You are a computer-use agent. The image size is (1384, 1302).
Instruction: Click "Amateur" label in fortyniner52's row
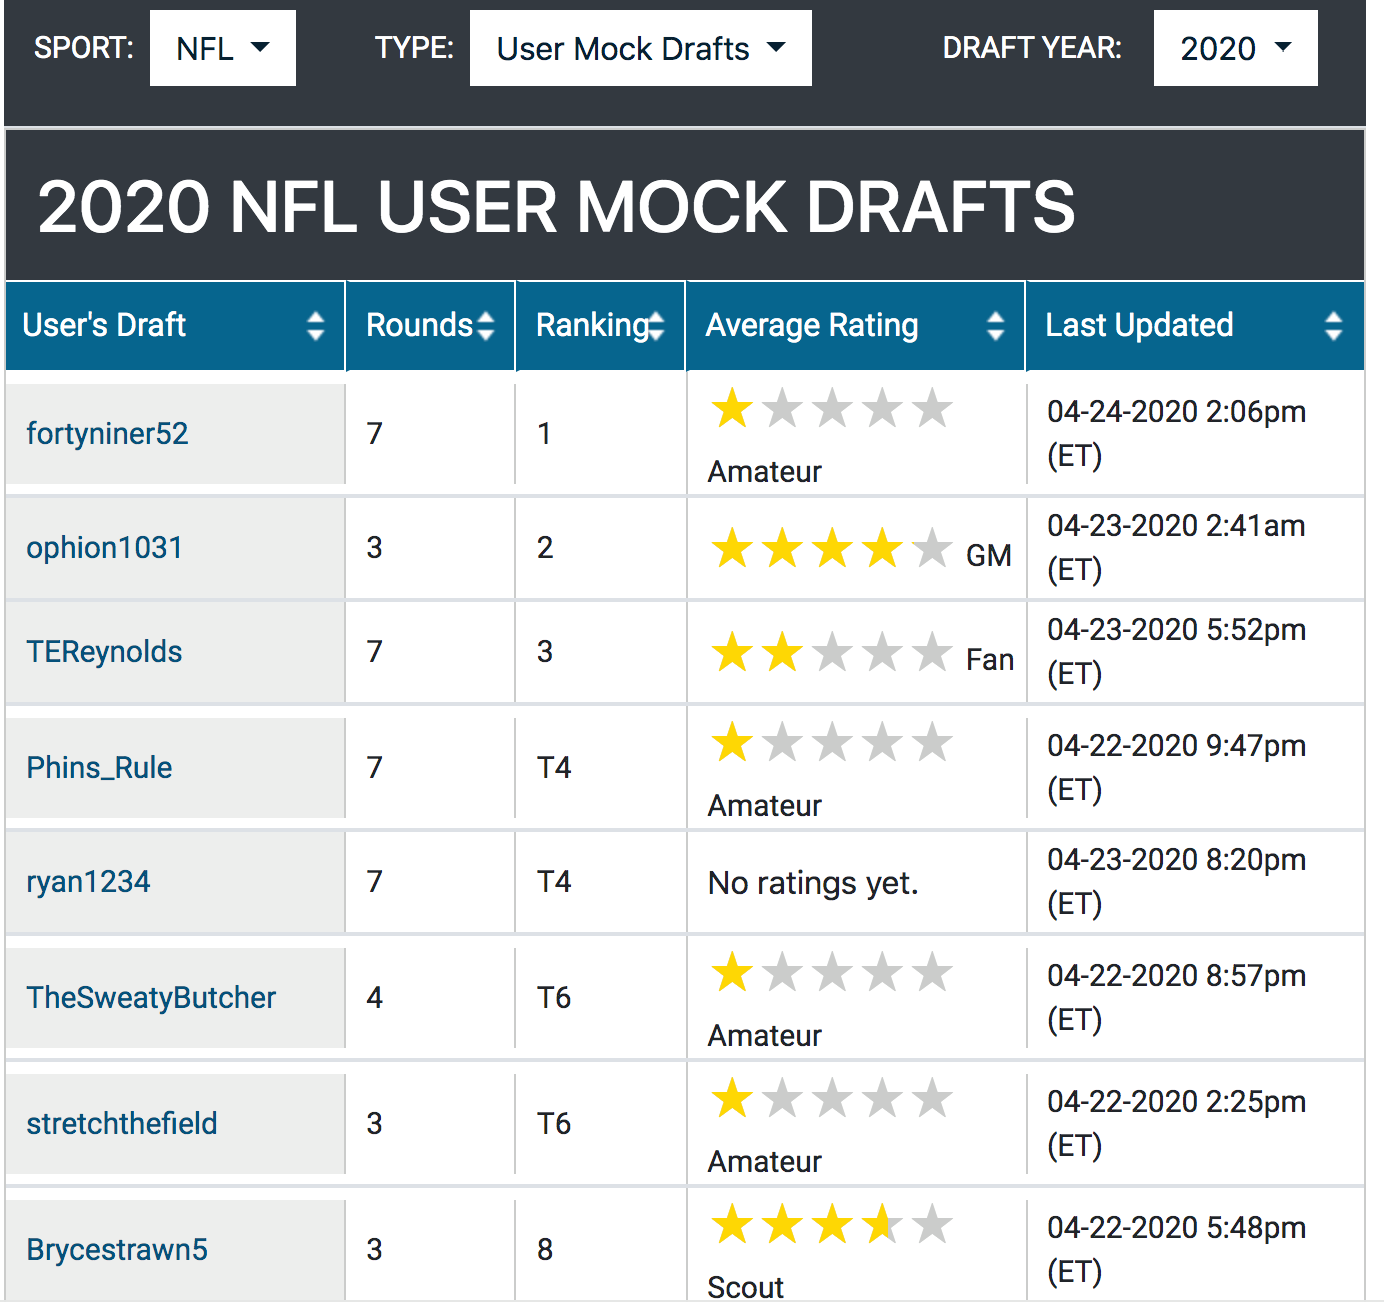click(765, 471)
